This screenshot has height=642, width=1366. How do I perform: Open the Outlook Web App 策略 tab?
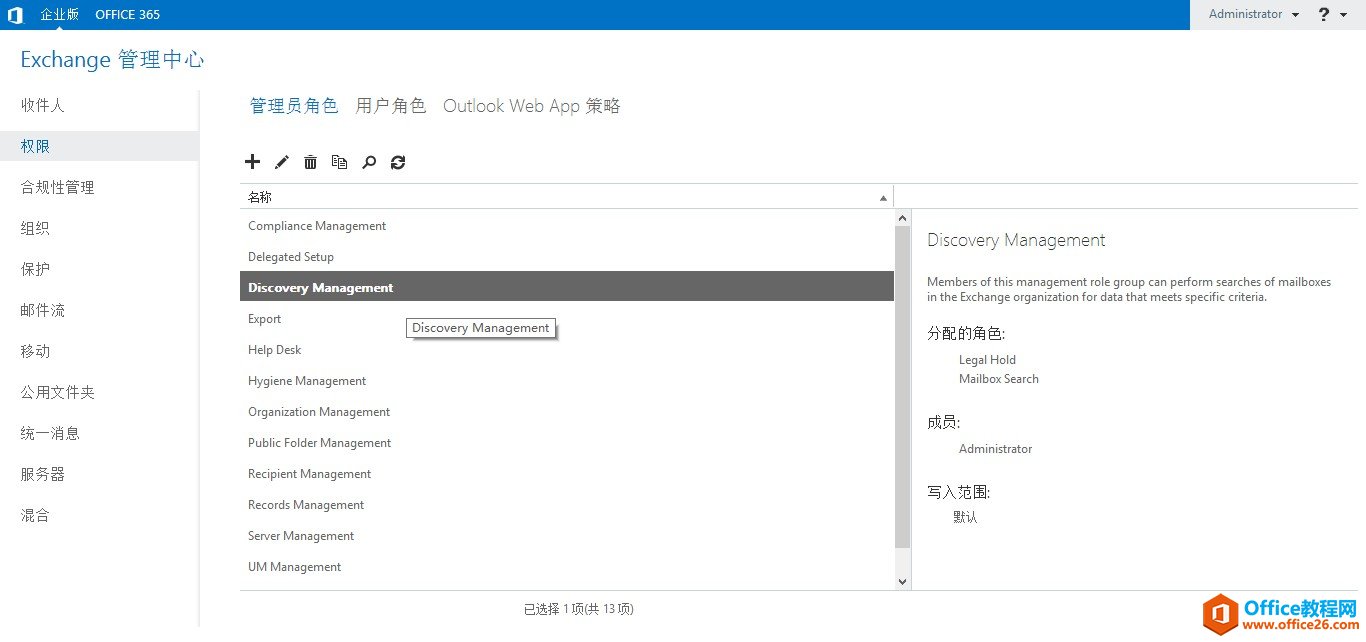[531, 105]
